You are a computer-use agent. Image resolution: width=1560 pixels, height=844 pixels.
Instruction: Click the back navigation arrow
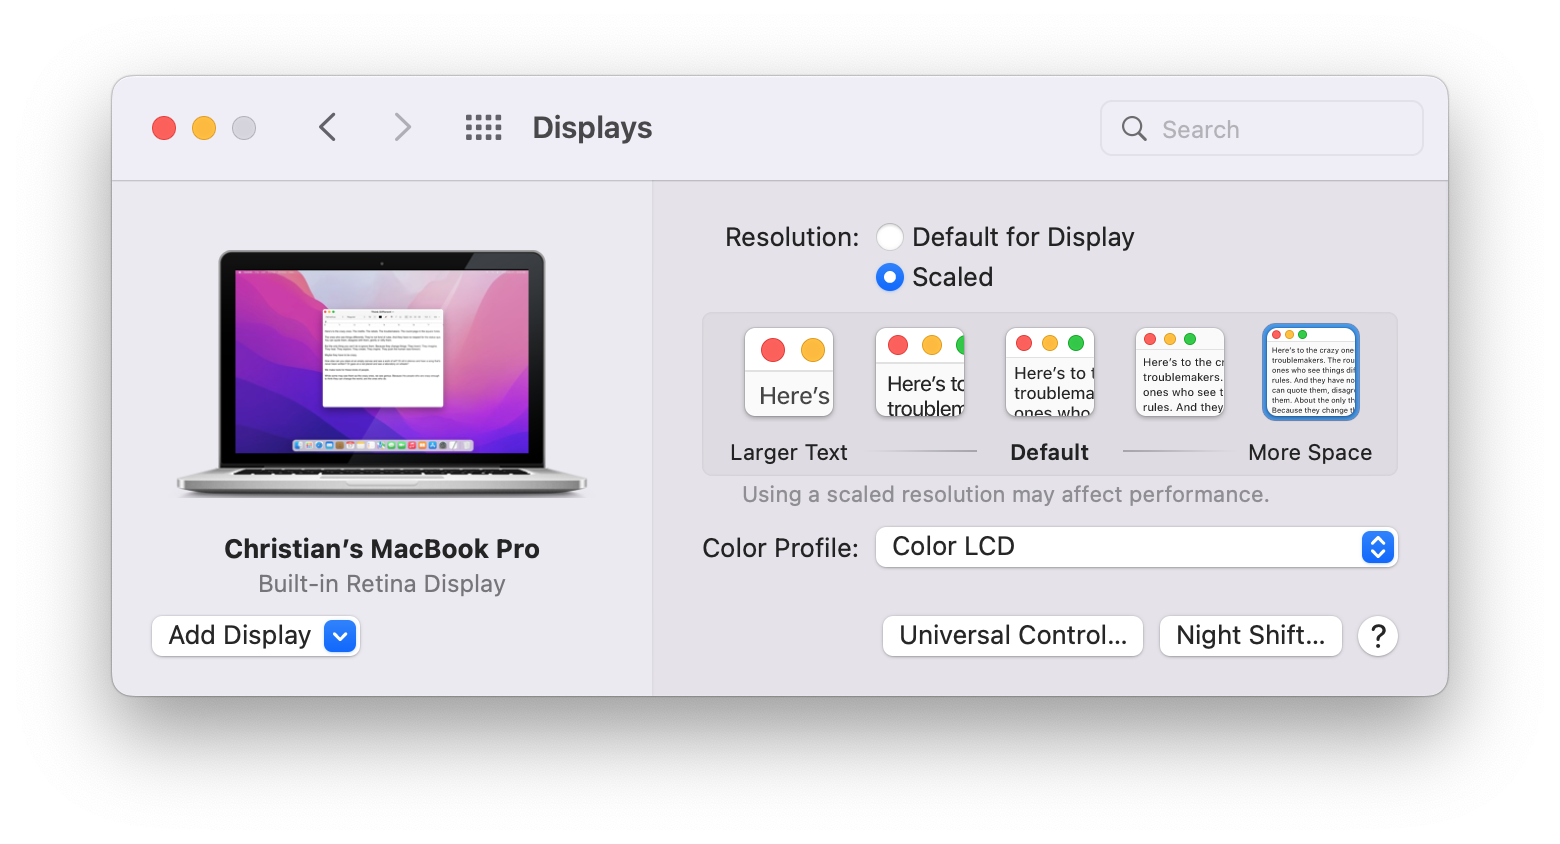point(328,127)
